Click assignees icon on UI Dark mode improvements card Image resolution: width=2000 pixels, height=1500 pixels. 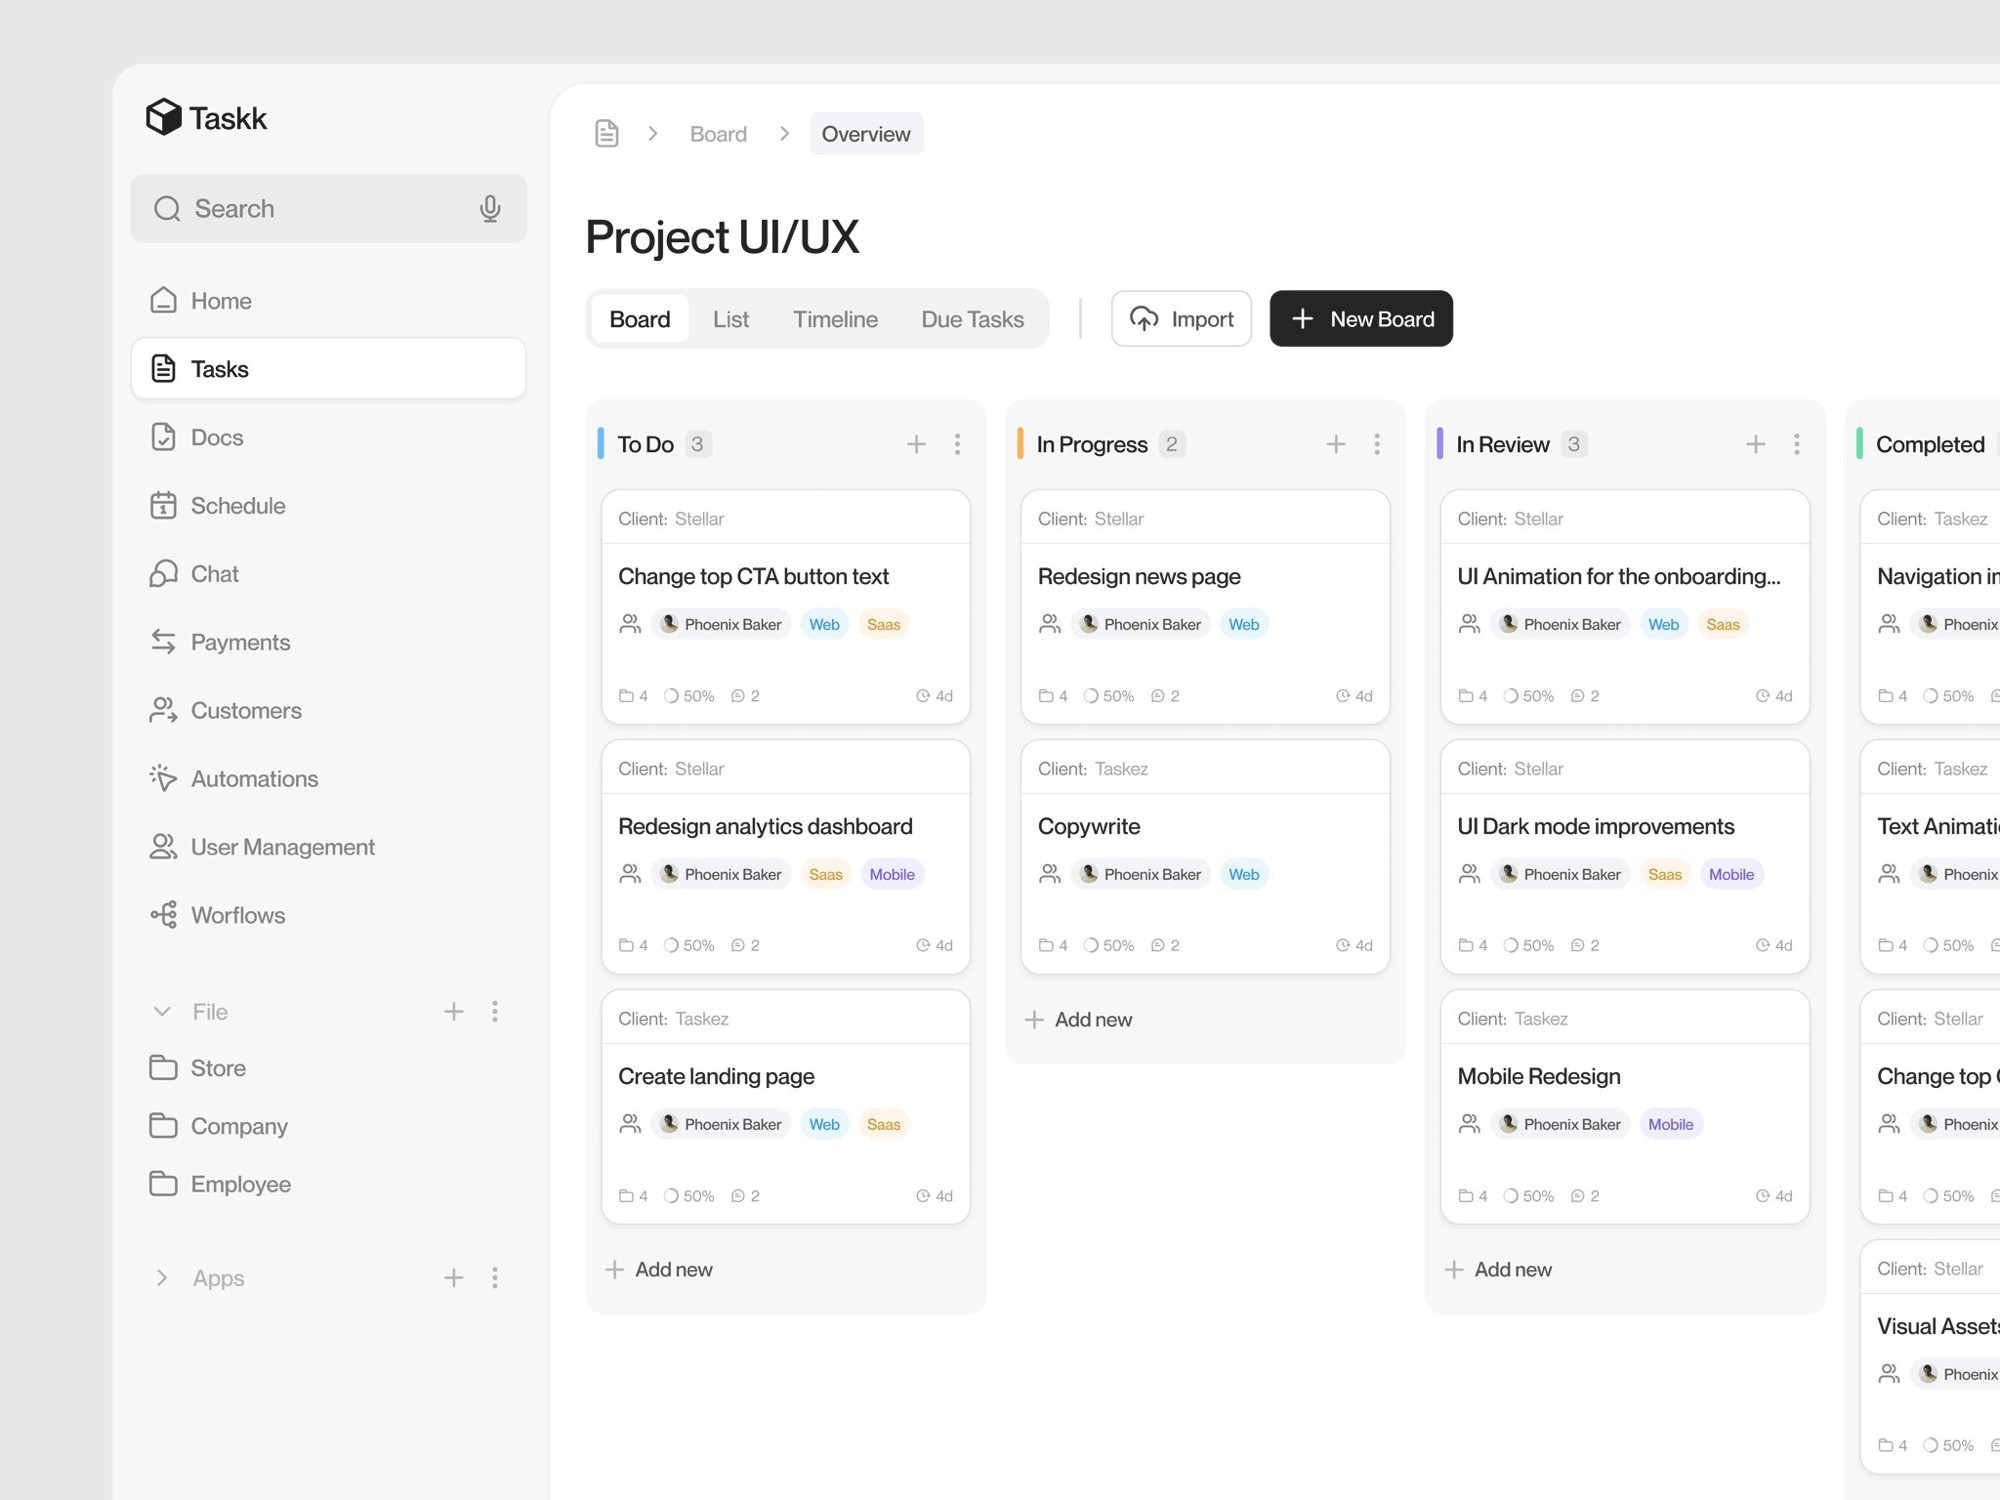(x=1469, y=874)
